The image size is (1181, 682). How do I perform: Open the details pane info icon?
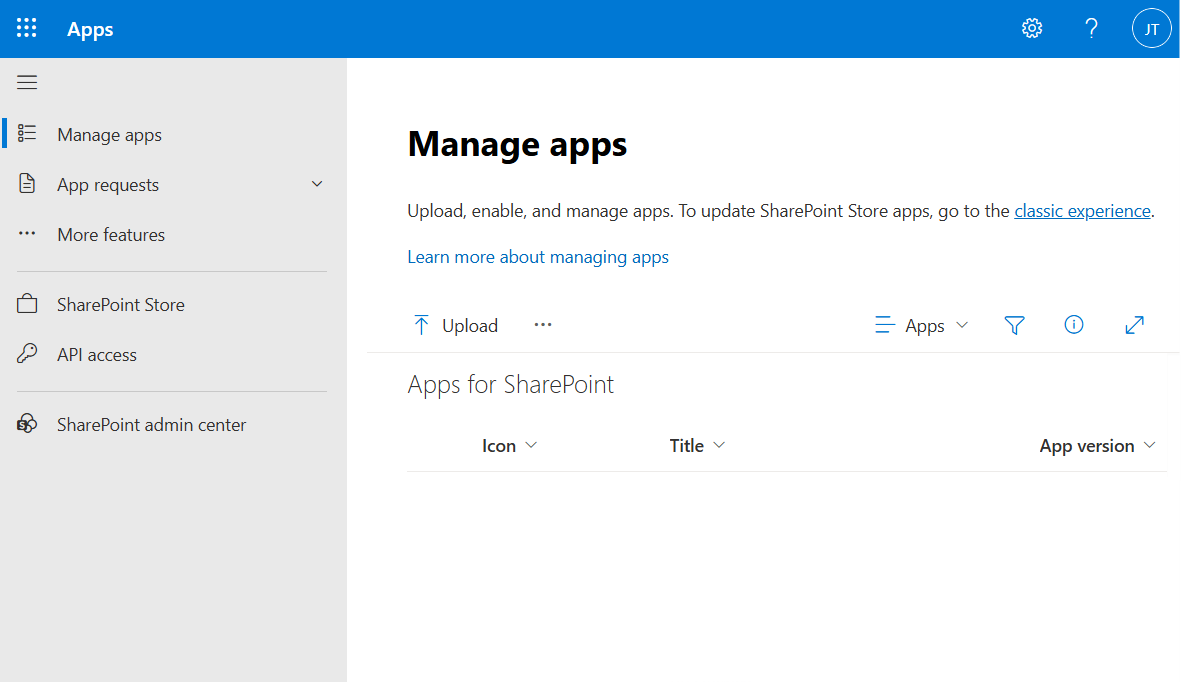point(1074,325)
